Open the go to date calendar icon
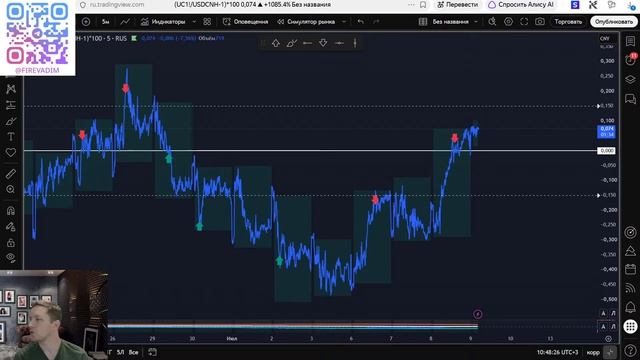Image resolution: width=640 pixels, height=360 pixels. coord(152,352)
